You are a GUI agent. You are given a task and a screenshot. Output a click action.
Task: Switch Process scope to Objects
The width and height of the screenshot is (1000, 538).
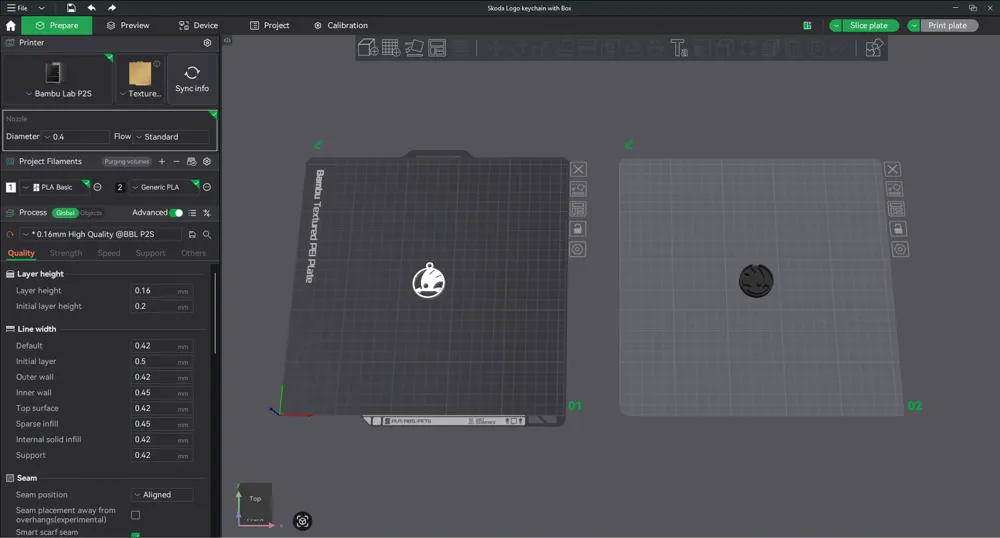(x=91, y=213)
